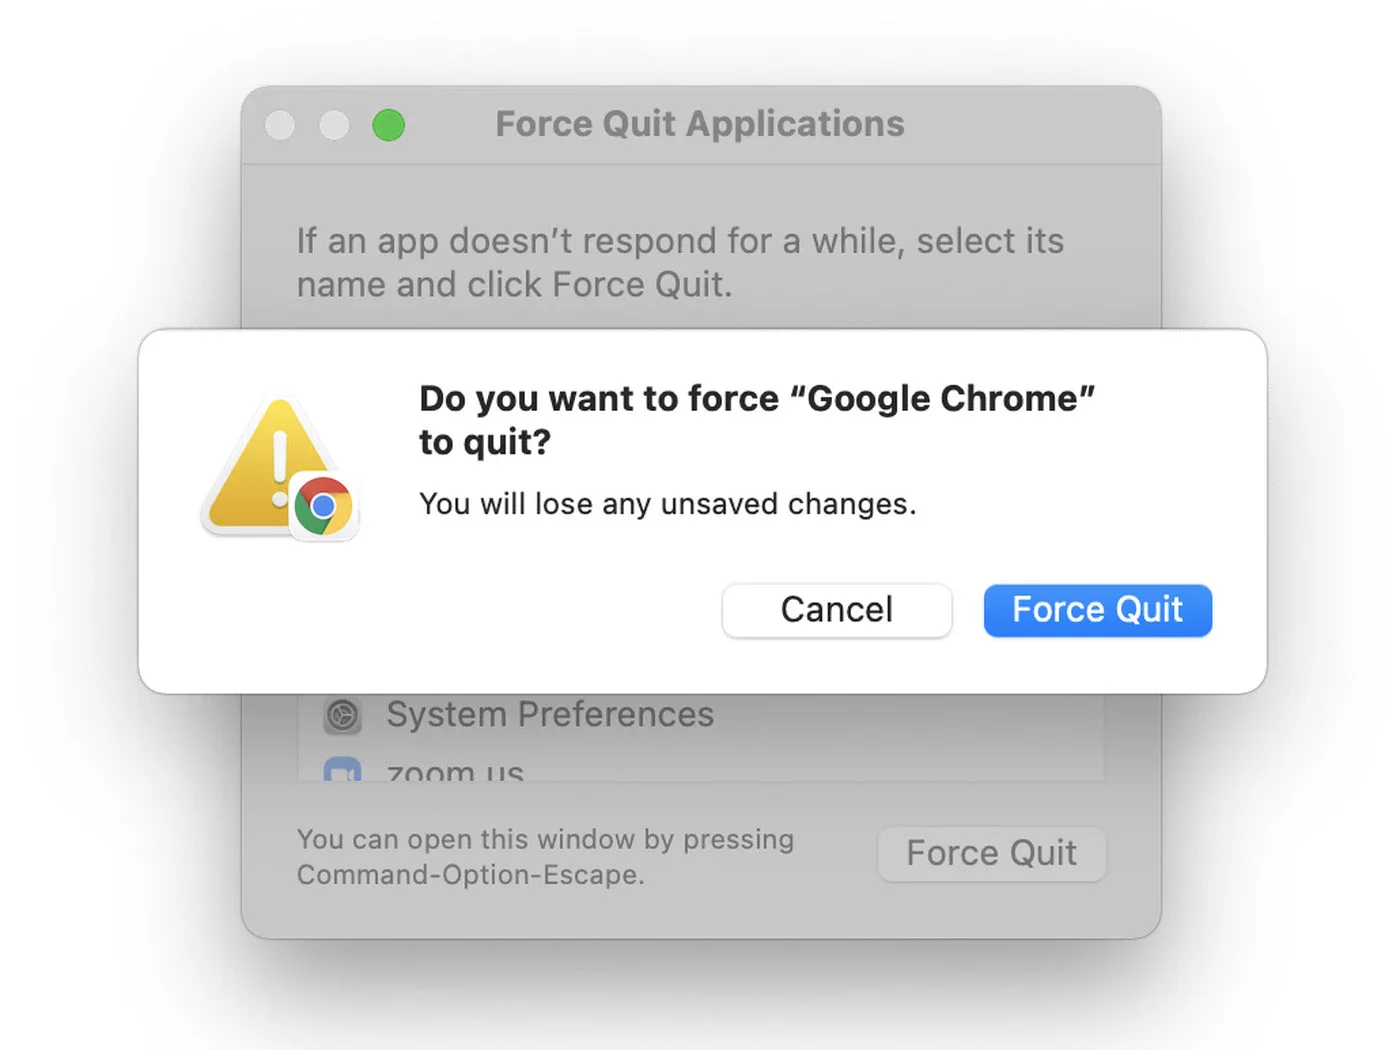
Task: Click the Command-Option-Escape hint text
Action: click(x=470, y=875)
